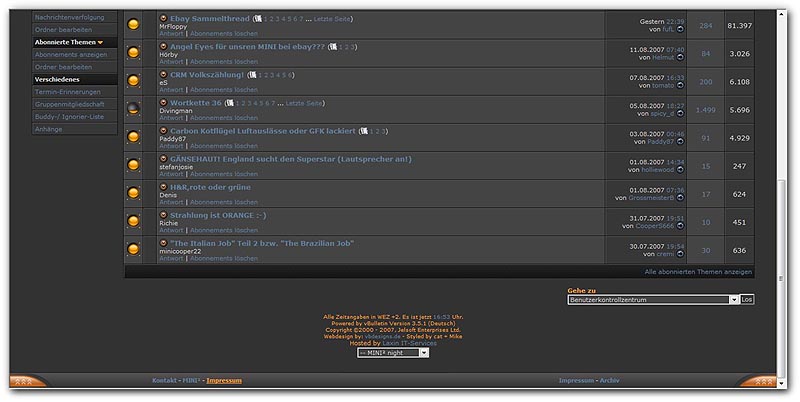Click Alle abonnierten Themen anzeigen

(698, 272)
